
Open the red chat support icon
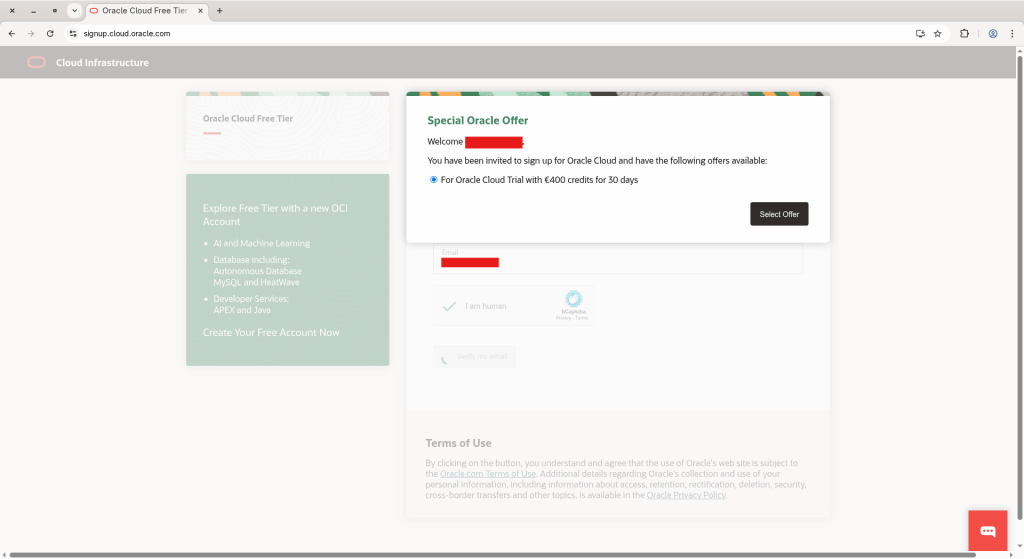987,530
